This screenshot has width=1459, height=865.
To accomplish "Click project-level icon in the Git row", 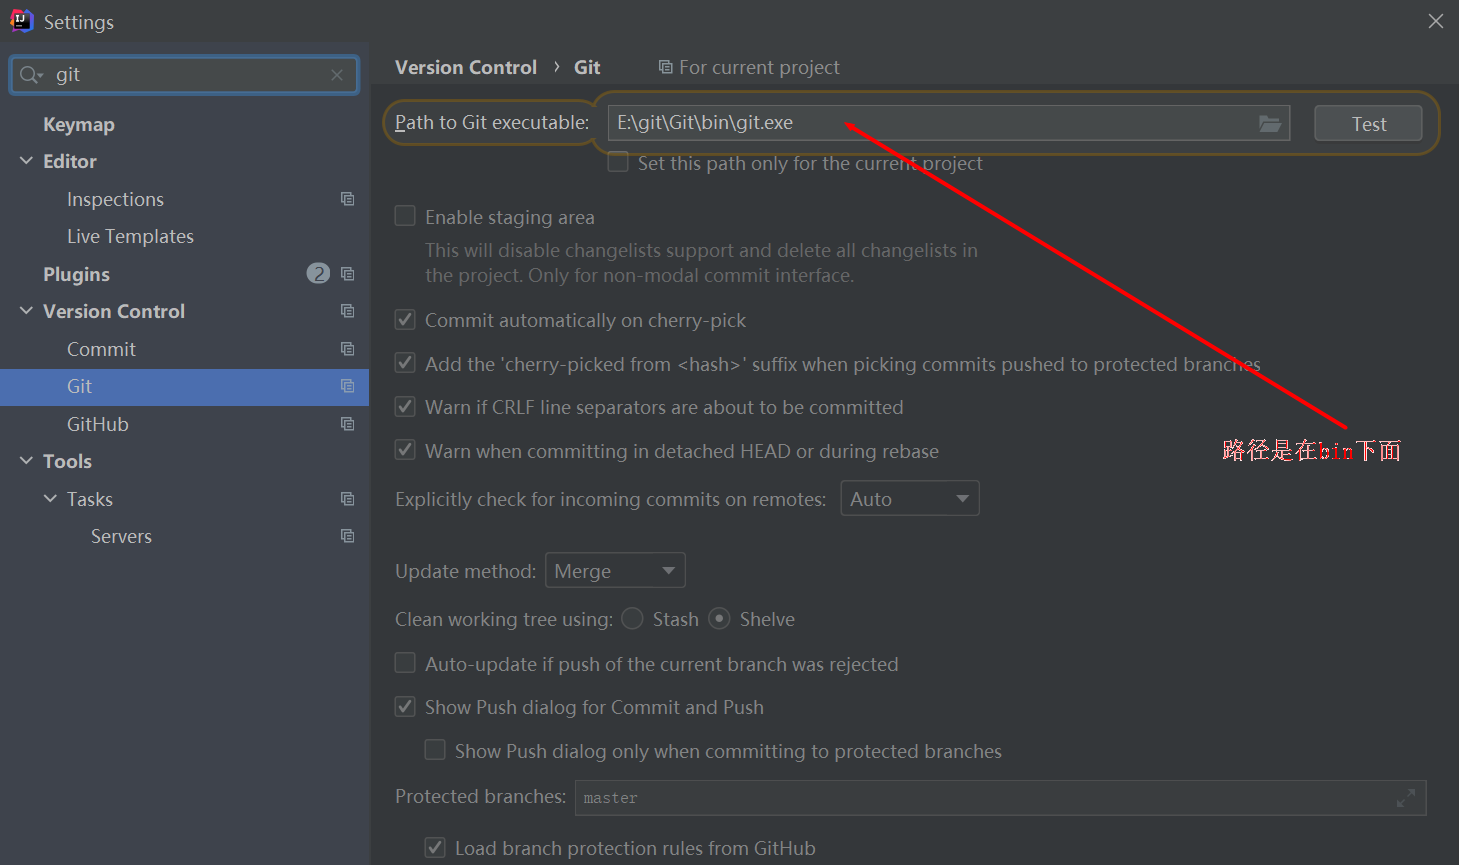I will pos(347,386).
